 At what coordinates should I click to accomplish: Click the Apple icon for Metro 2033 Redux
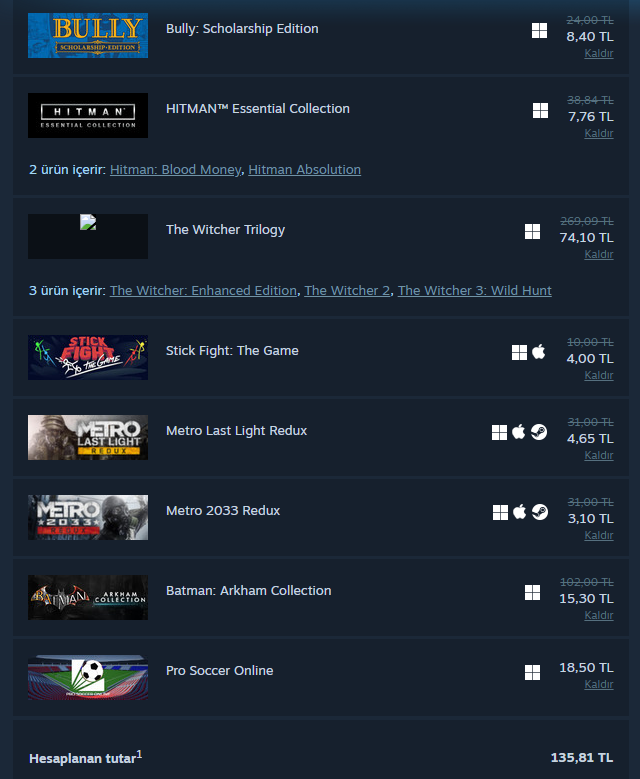pyautogui.click(x=519, y=512)
